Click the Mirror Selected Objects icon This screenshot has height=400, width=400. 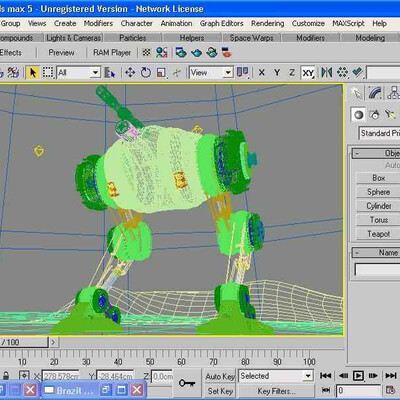(x=326, y=72)
